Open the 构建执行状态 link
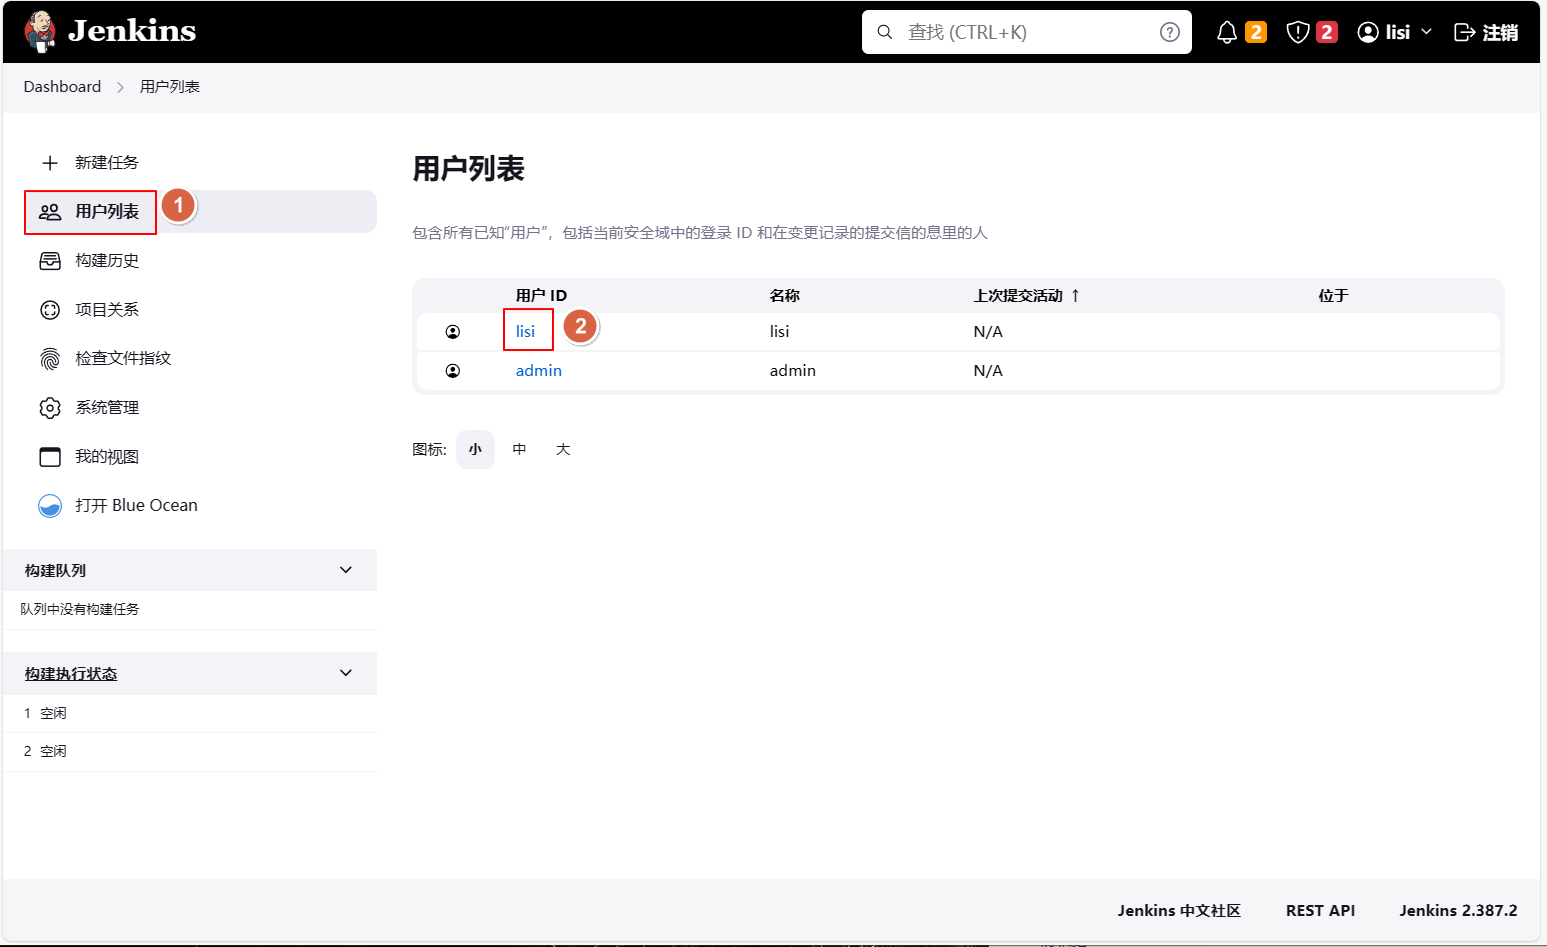This screenshot has width=1547, height=947. [x=71, y=674]
